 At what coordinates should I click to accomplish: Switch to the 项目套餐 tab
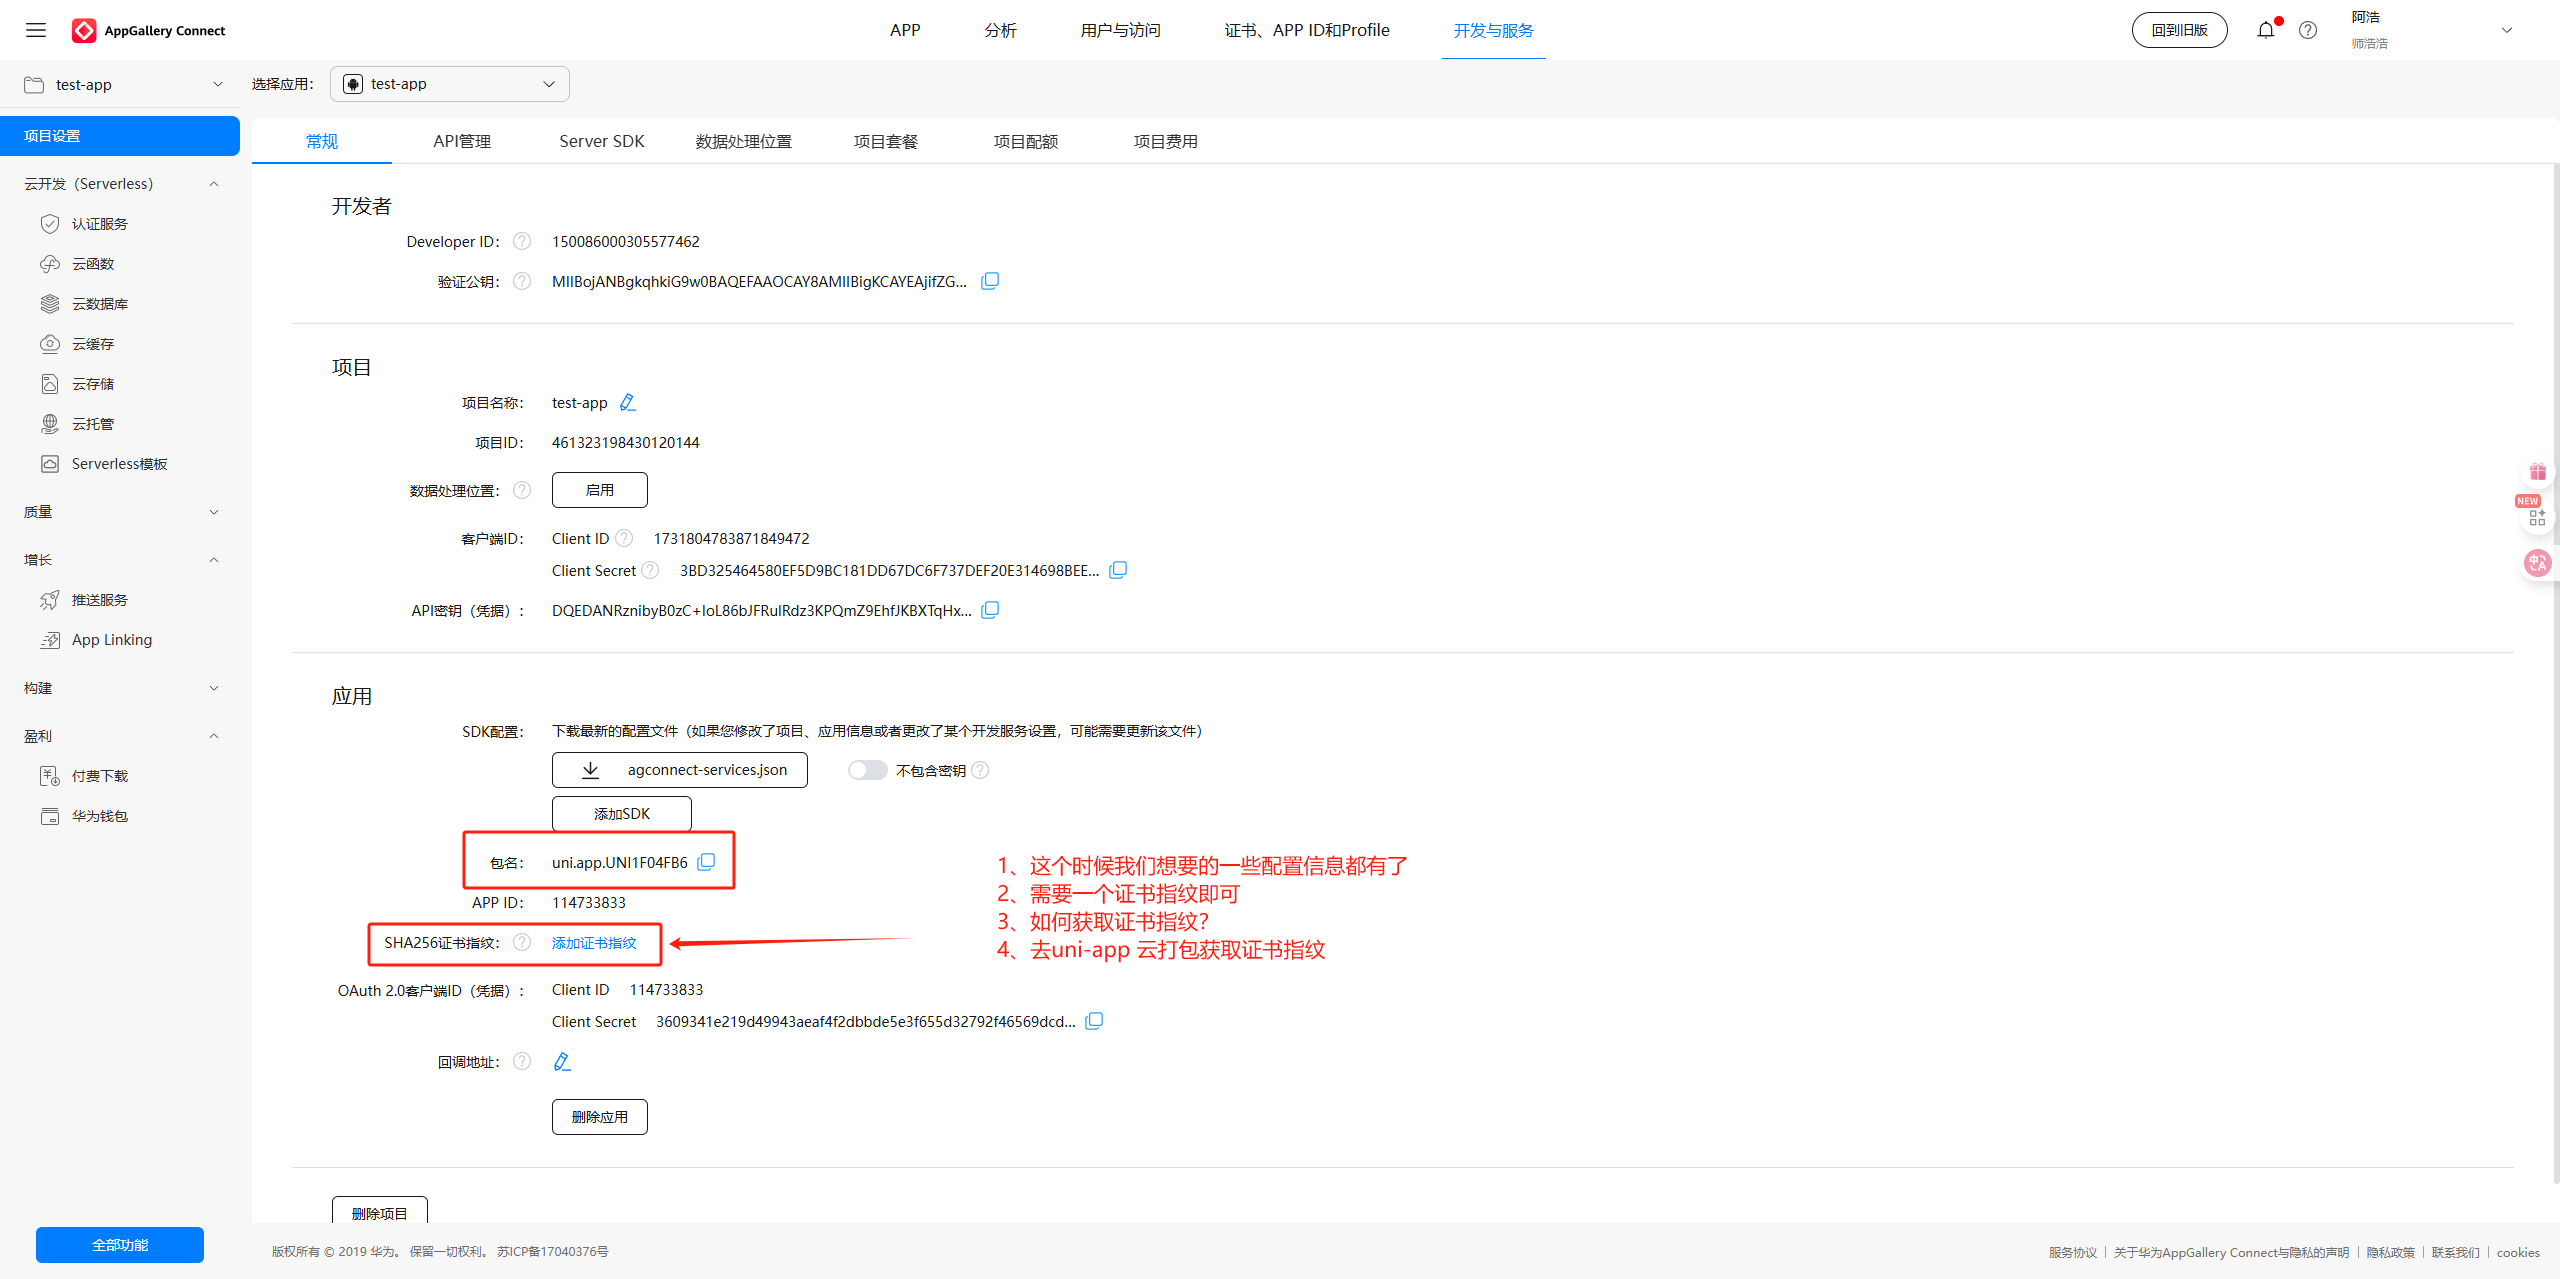pyautogui.click(x=886, y=141)
